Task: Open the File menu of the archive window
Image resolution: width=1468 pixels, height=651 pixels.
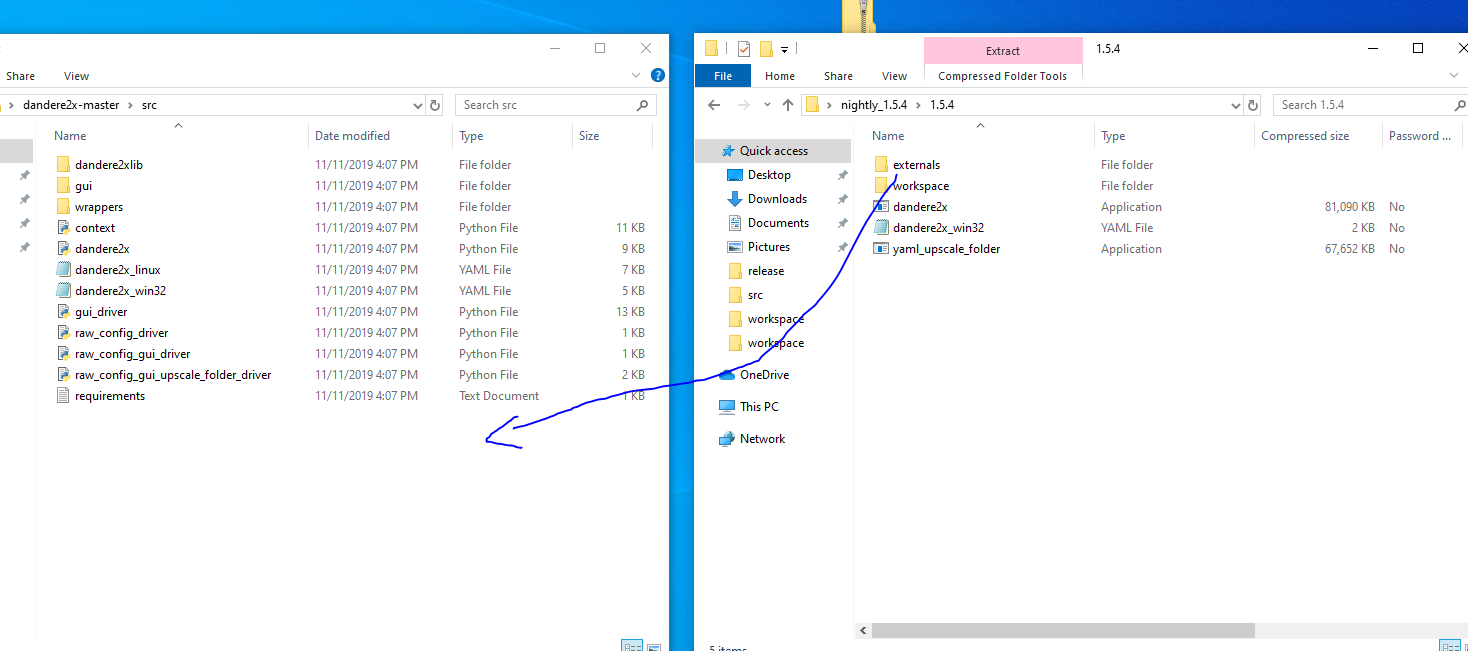Action: click(x=722, y=75)
